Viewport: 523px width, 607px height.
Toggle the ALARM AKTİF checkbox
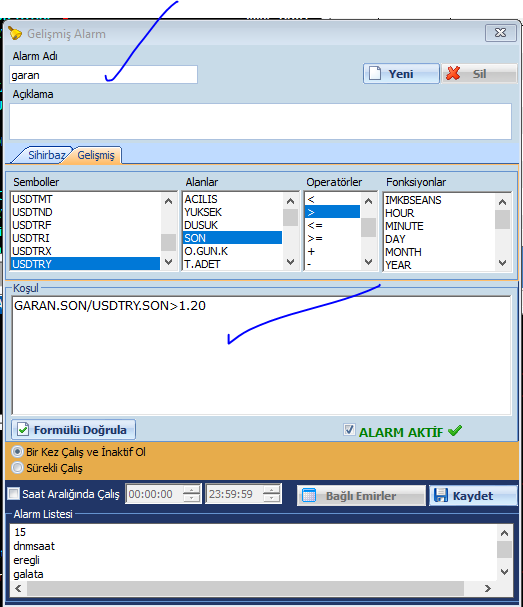349,429
